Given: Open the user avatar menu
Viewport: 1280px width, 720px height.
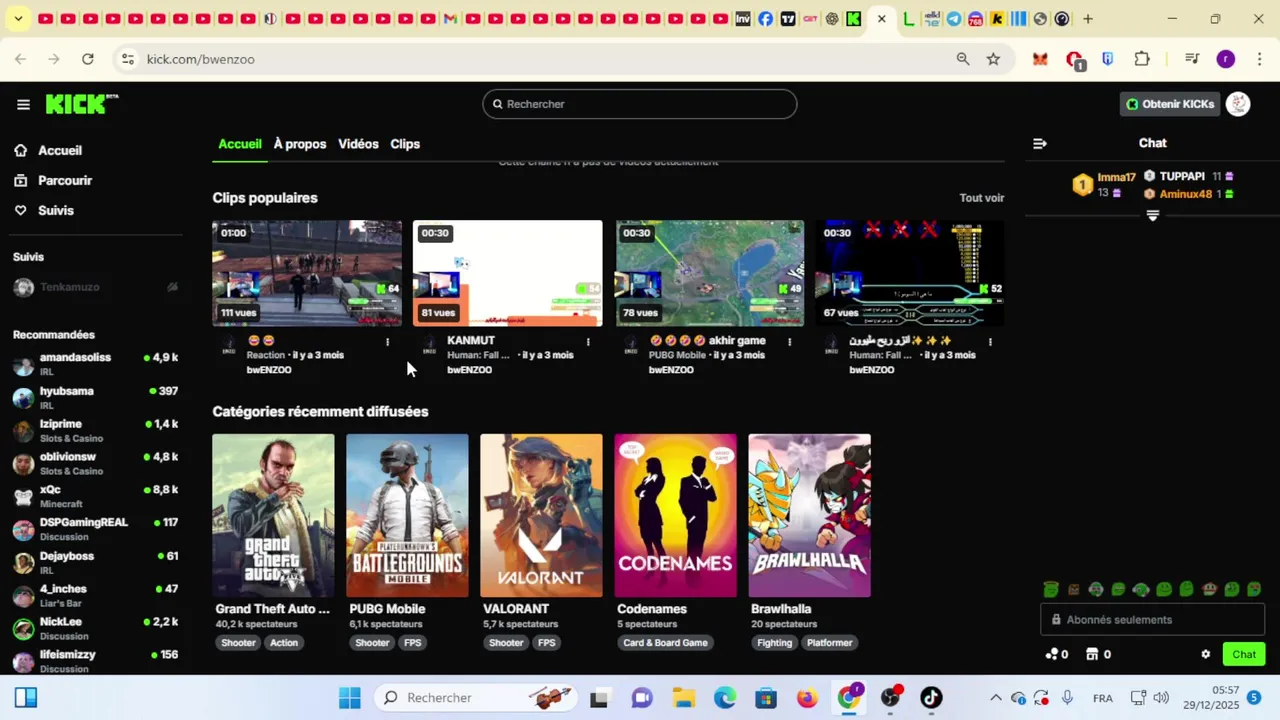Looking at the screenshot, I should tap(1238, 104).
